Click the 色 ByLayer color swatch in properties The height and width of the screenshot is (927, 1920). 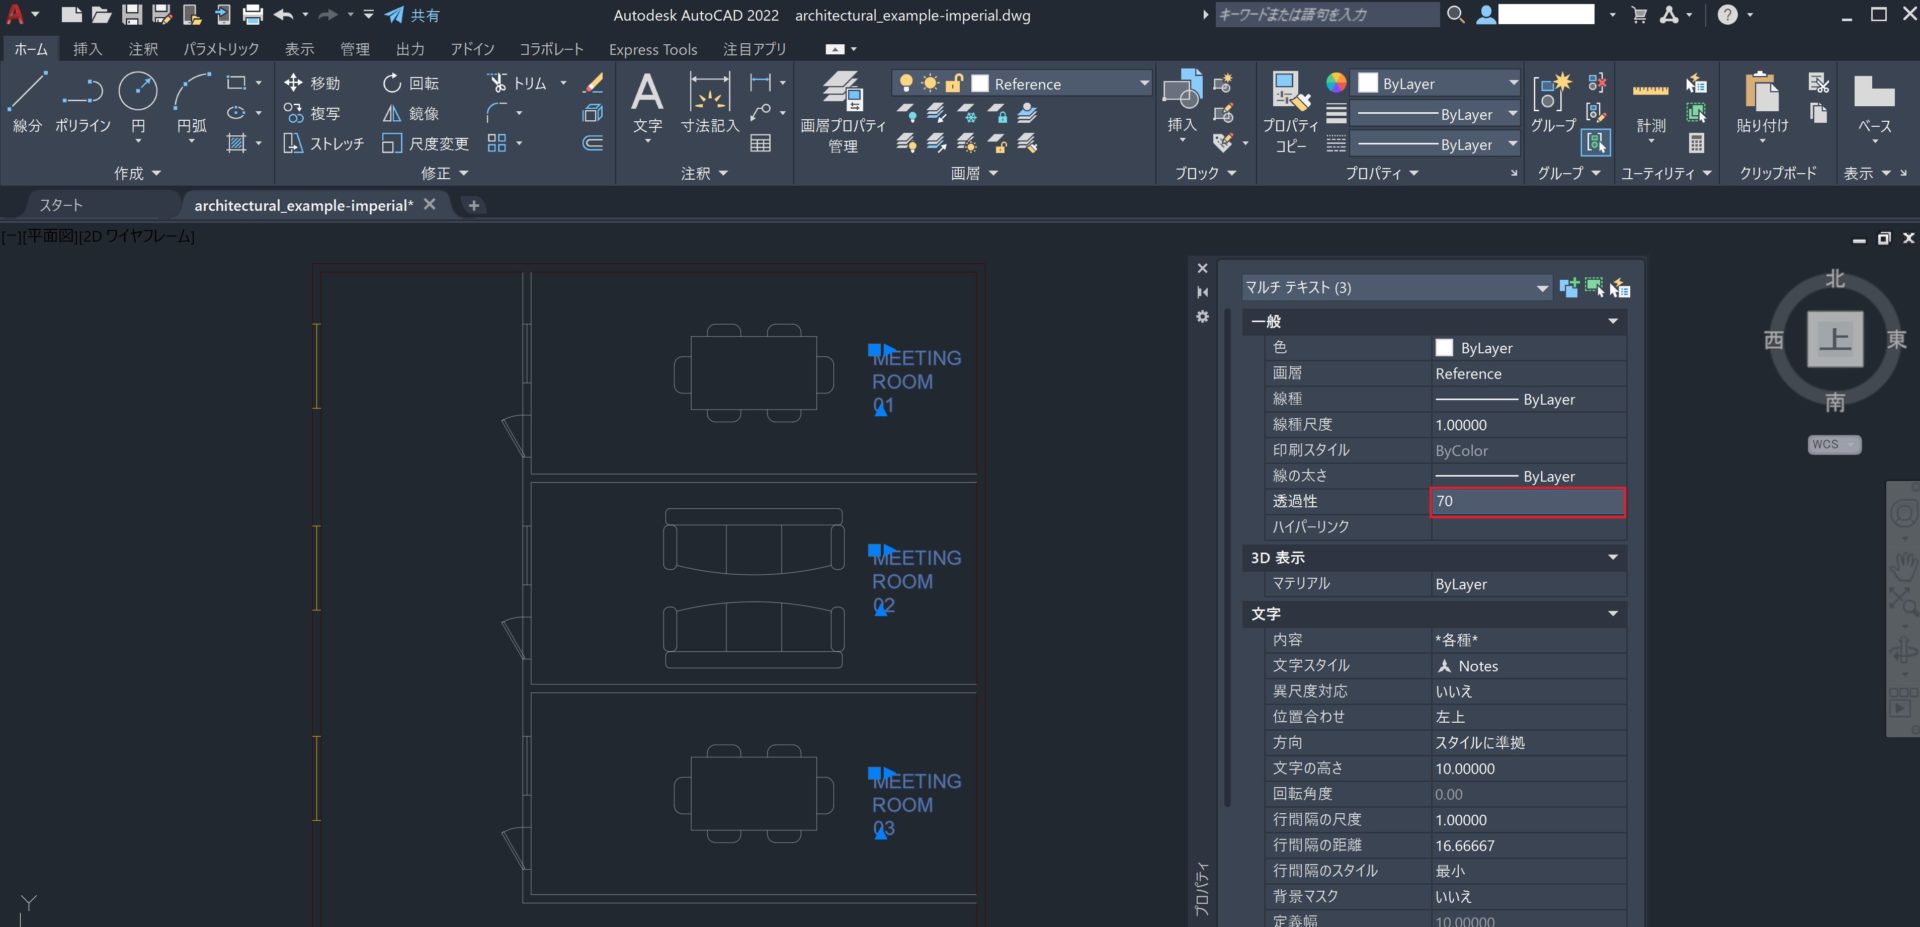(1444, 348)
